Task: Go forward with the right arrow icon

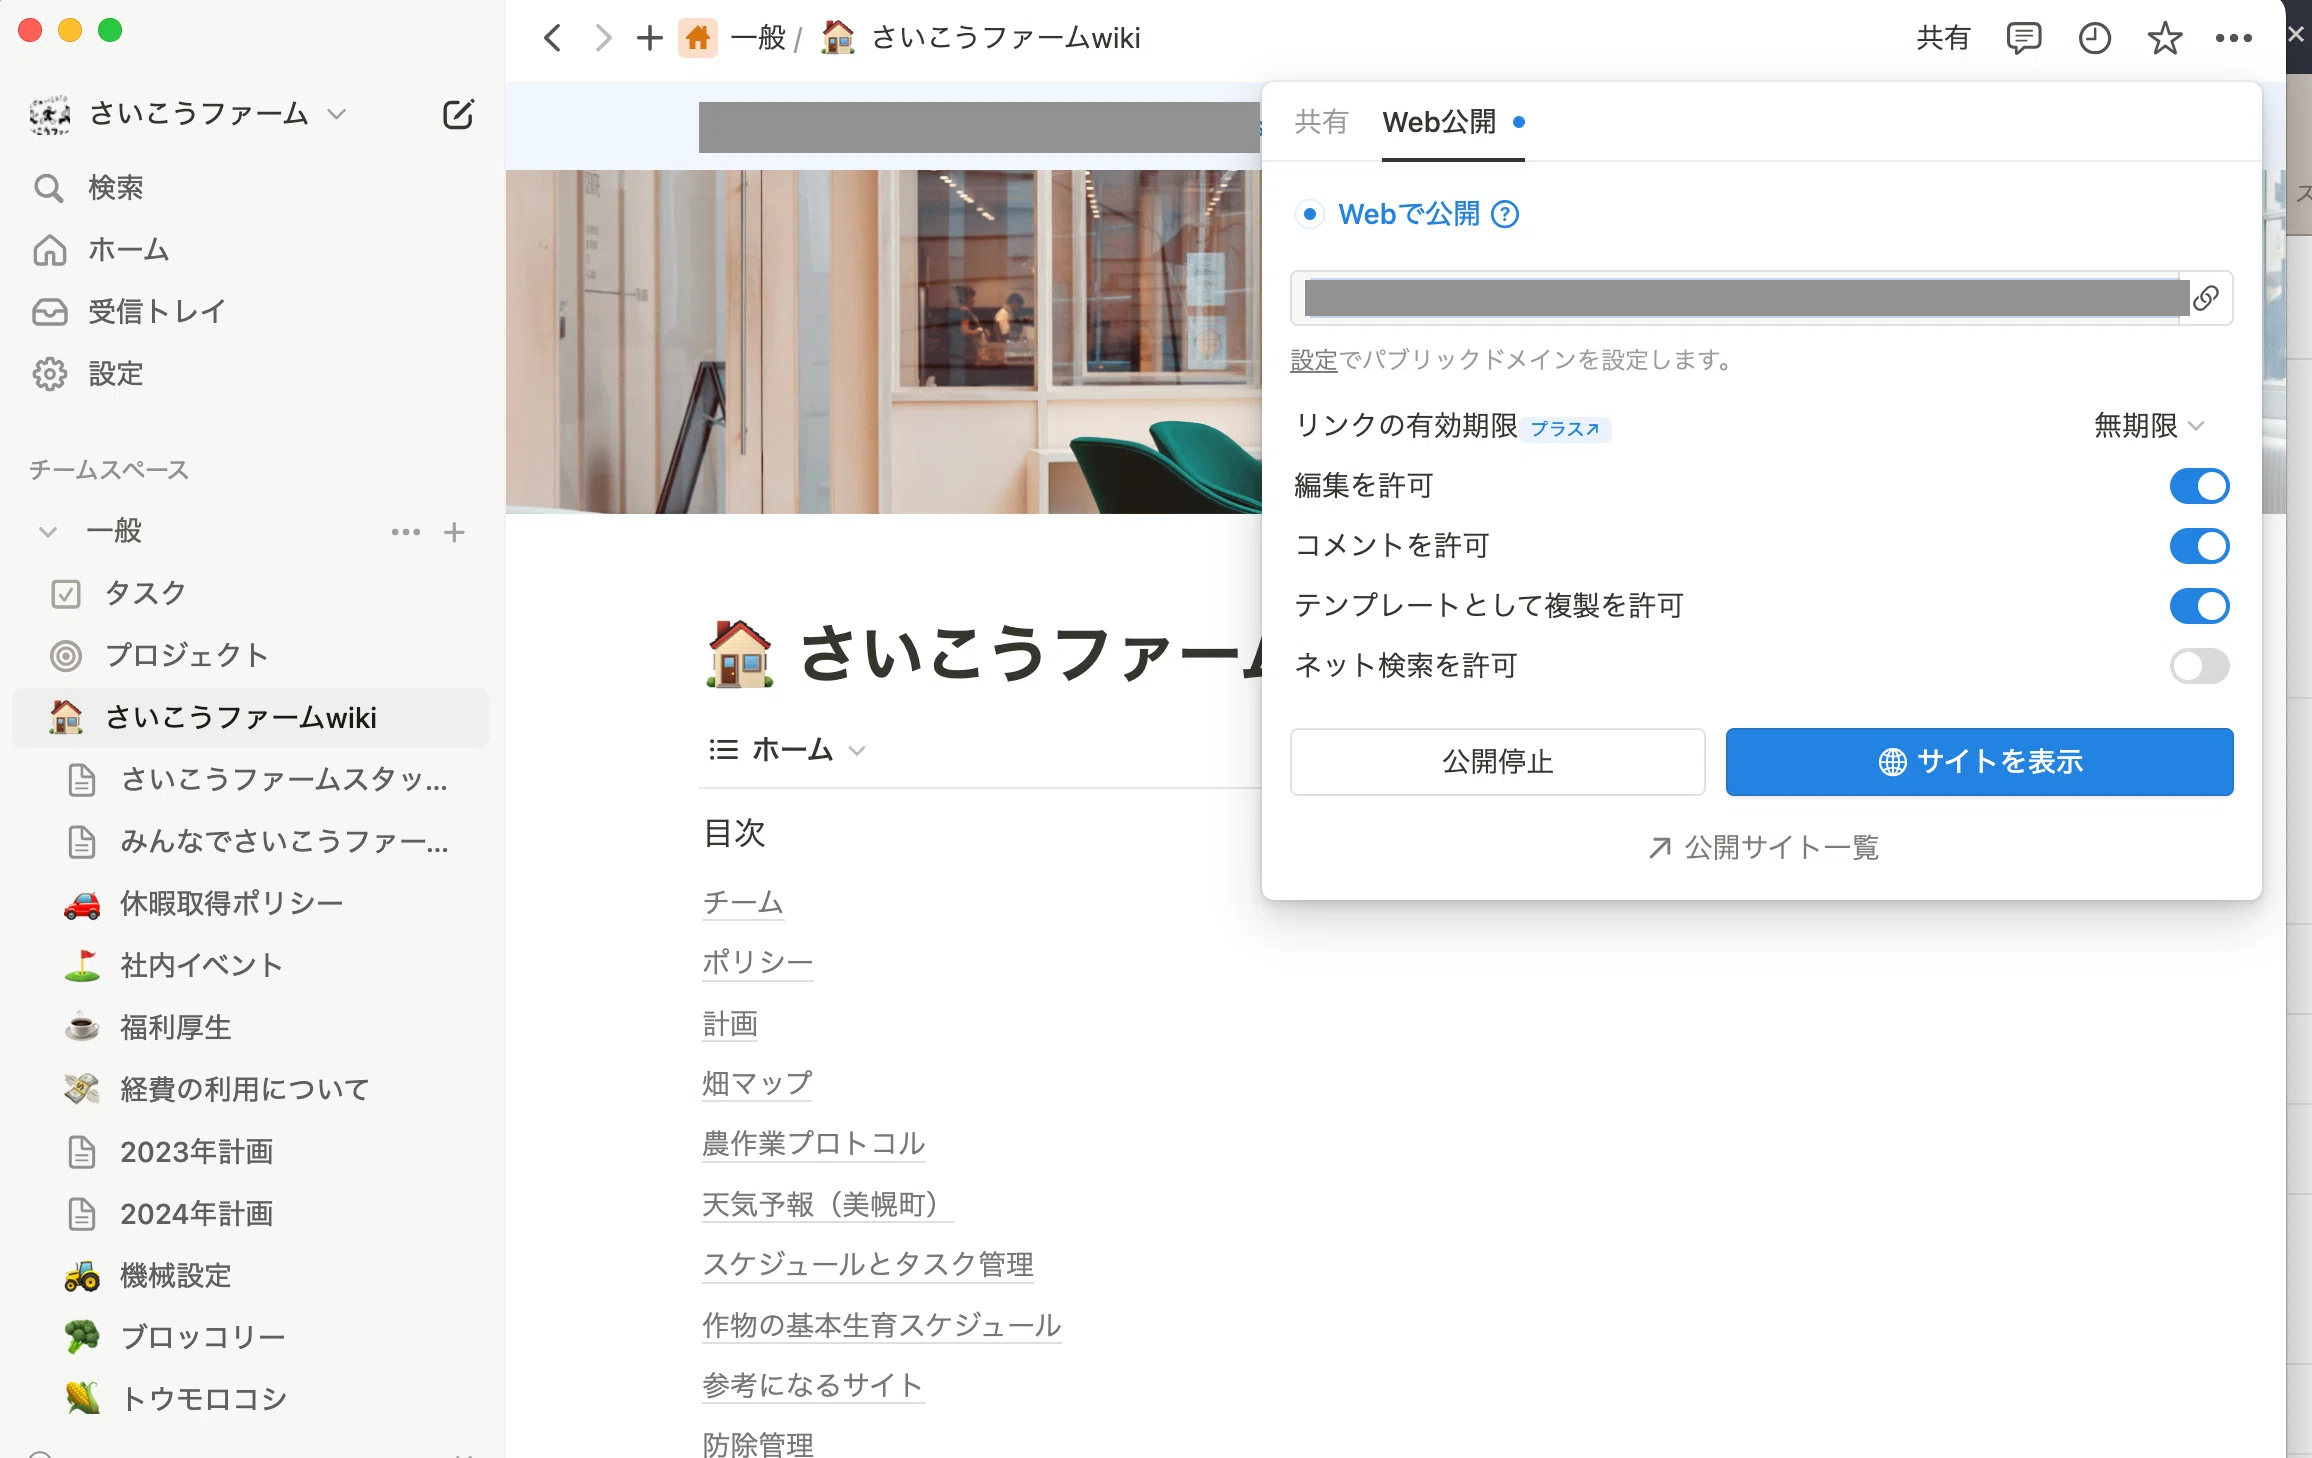Action: 602,39
